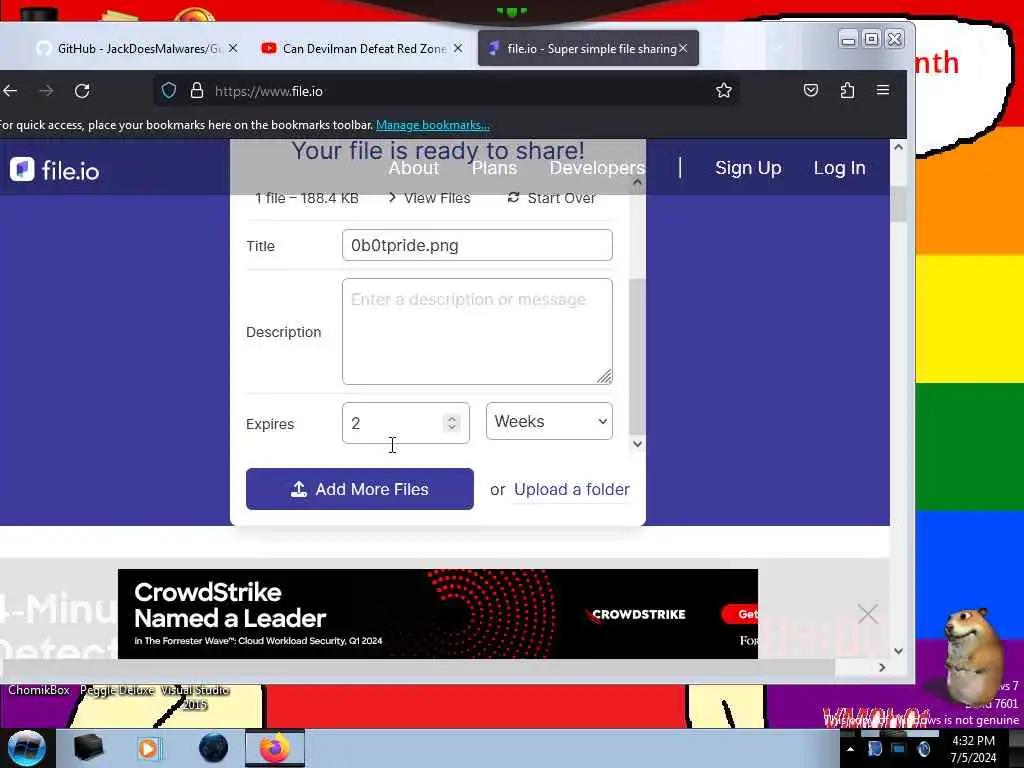
Task: Click the red Get button in CrowdStrike ad
Action: click(740, 614)
